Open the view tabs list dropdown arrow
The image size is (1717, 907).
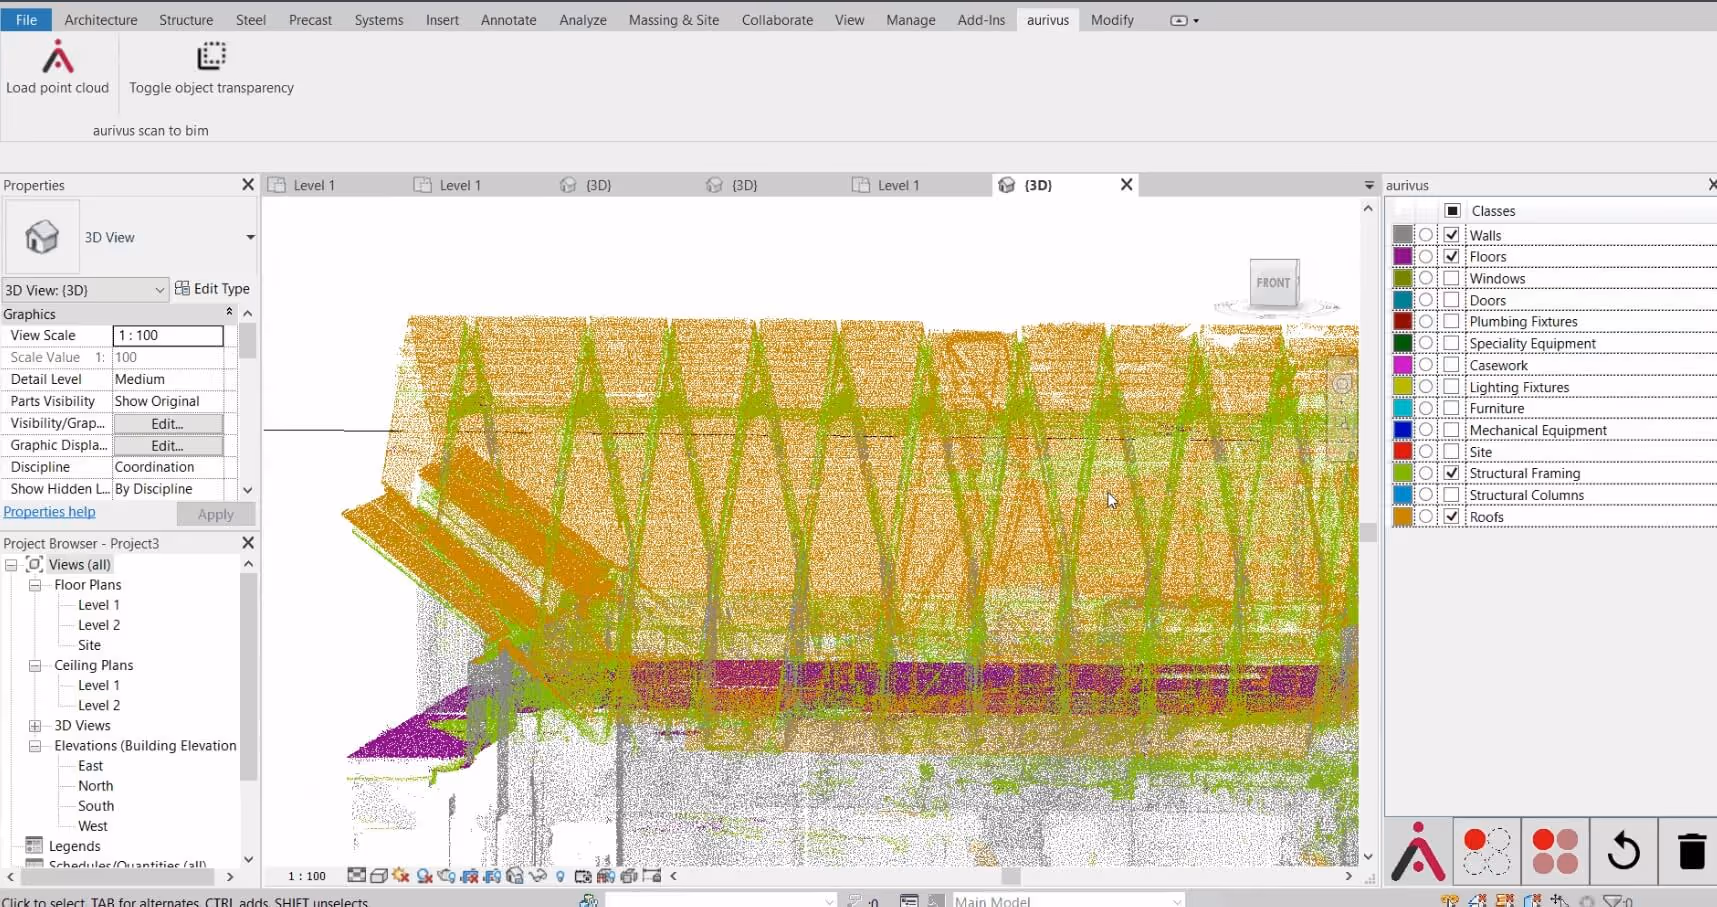click(1369, 185)
